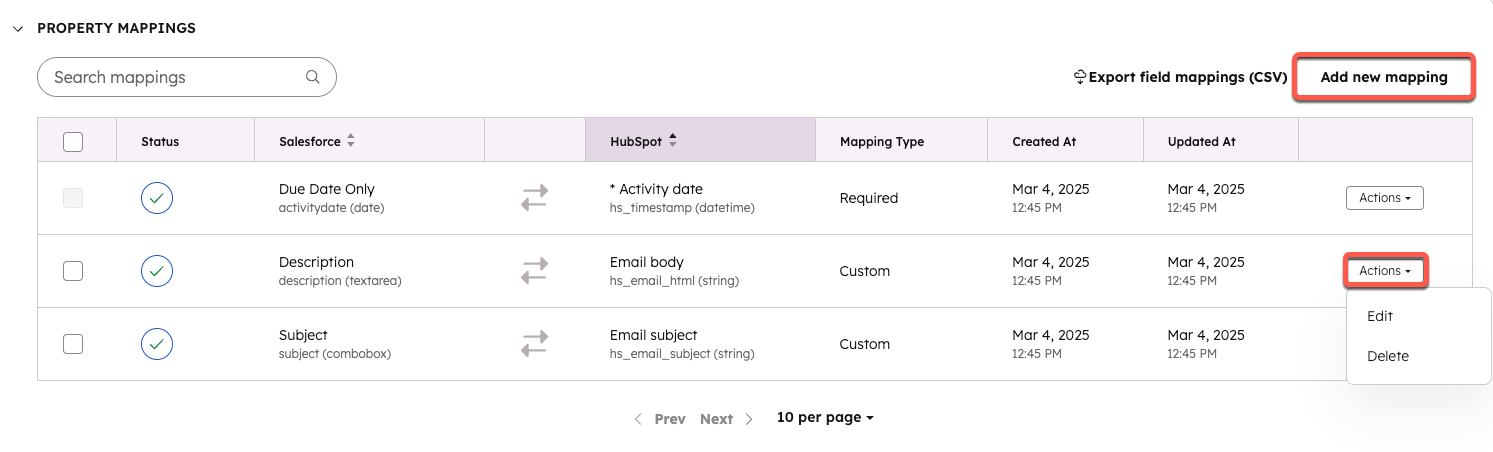Check the Description mapping row checkbox
Image resolution: width=1493 pixels, height=452 pixels.
click(73, 271)
